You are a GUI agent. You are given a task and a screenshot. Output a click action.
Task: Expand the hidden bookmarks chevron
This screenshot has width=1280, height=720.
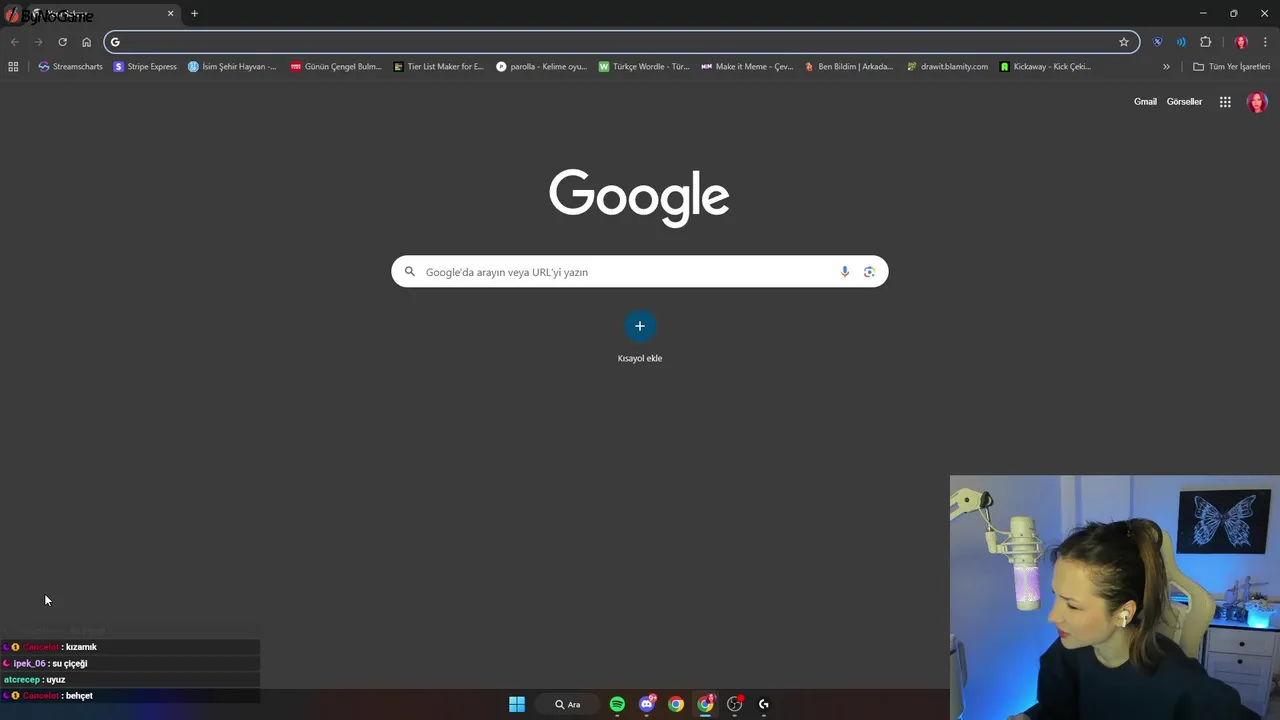pos(1166,67)
